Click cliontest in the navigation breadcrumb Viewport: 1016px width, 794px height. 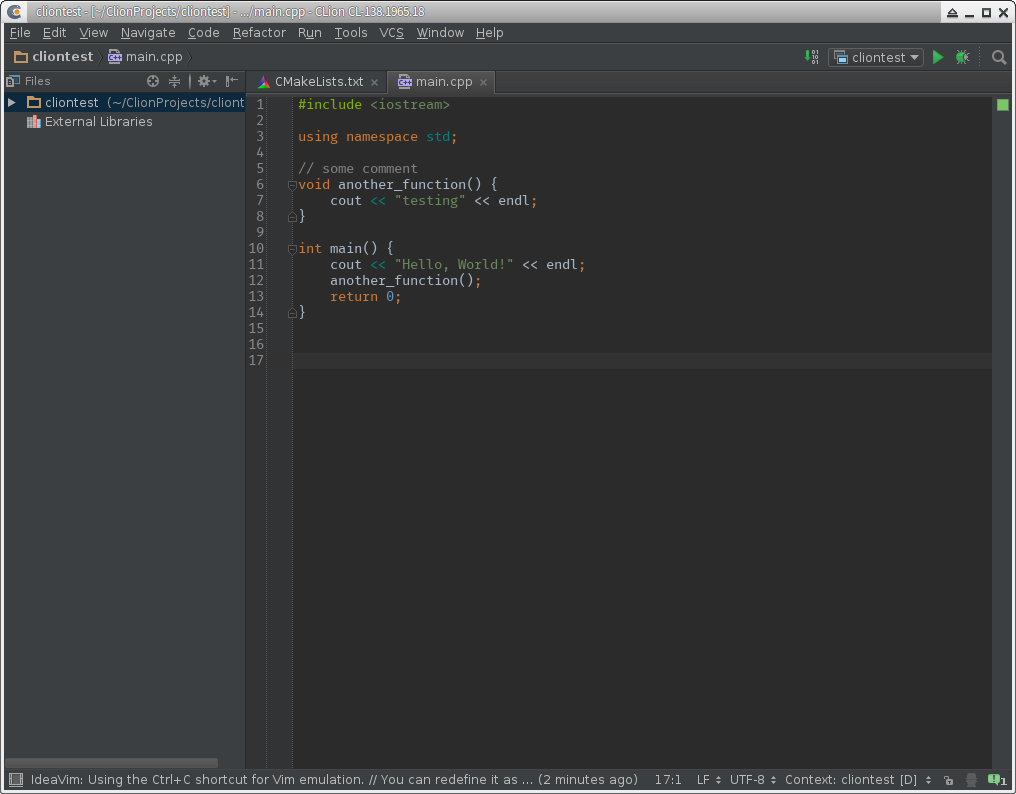point(63,57)
